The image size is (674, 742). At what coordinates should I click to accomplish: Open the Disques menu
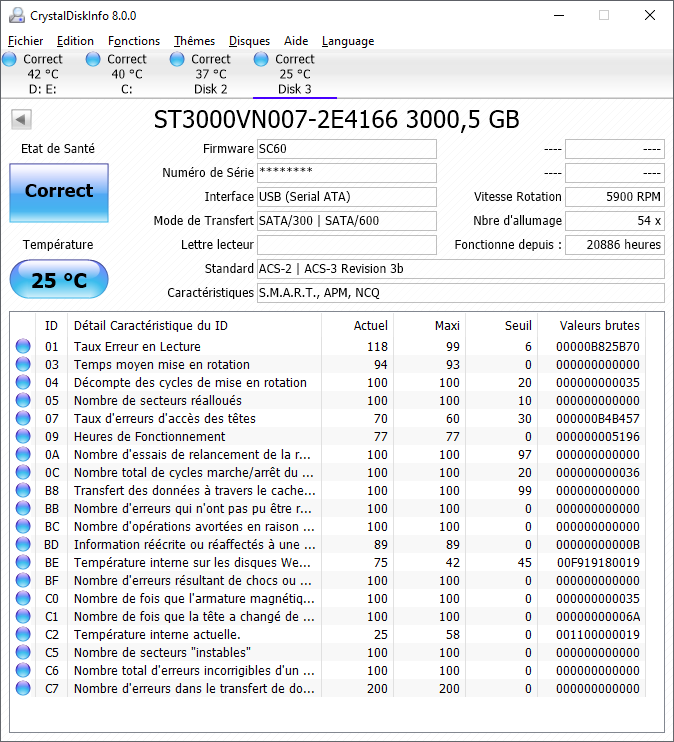pyautogui.click(x=249, y=41)
